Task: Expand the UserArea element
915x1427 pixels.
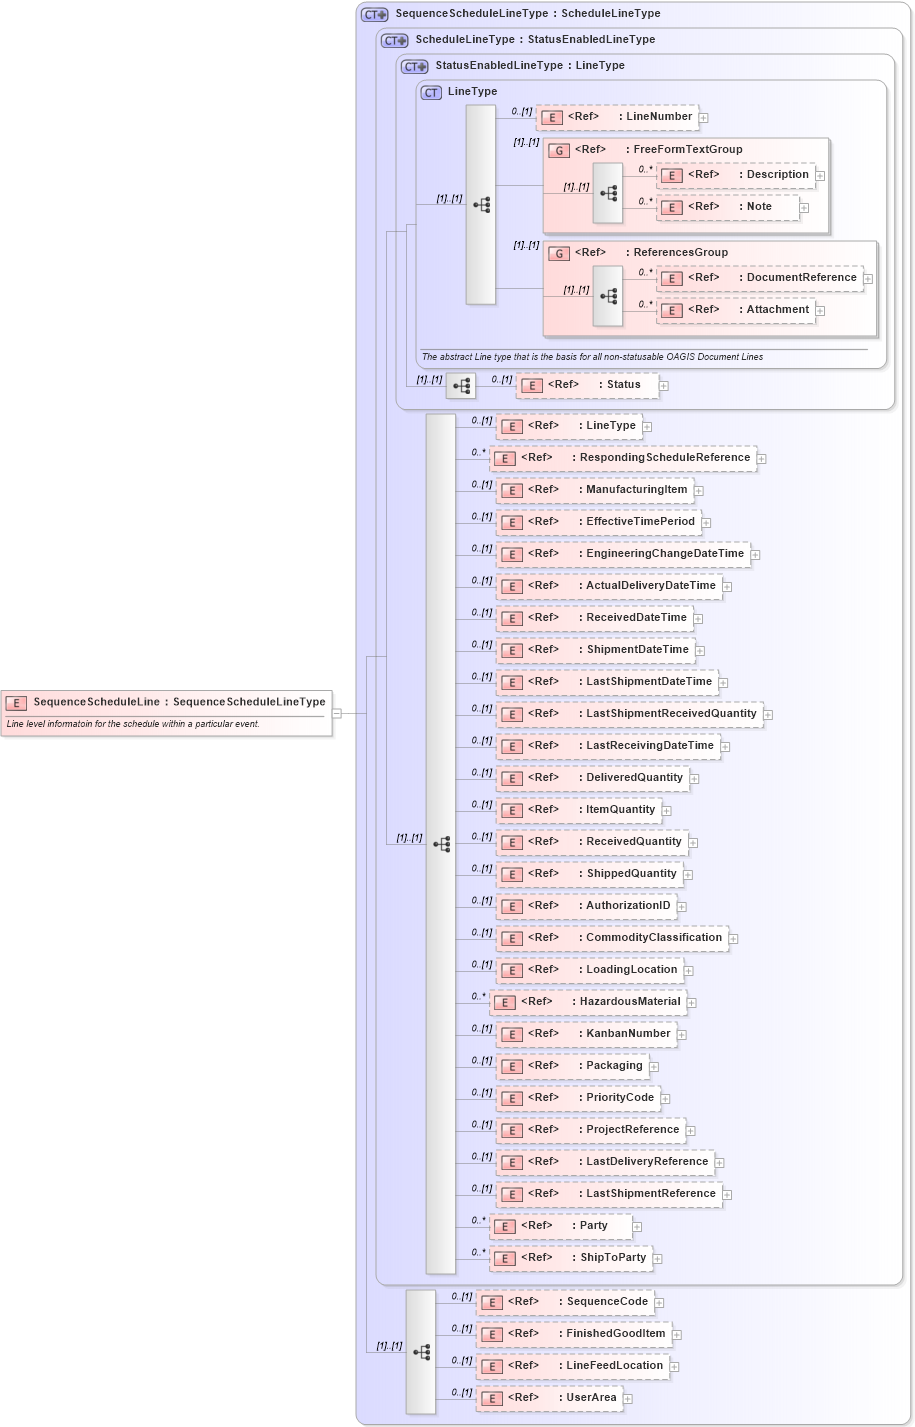Action: (x=626, y=1398)
